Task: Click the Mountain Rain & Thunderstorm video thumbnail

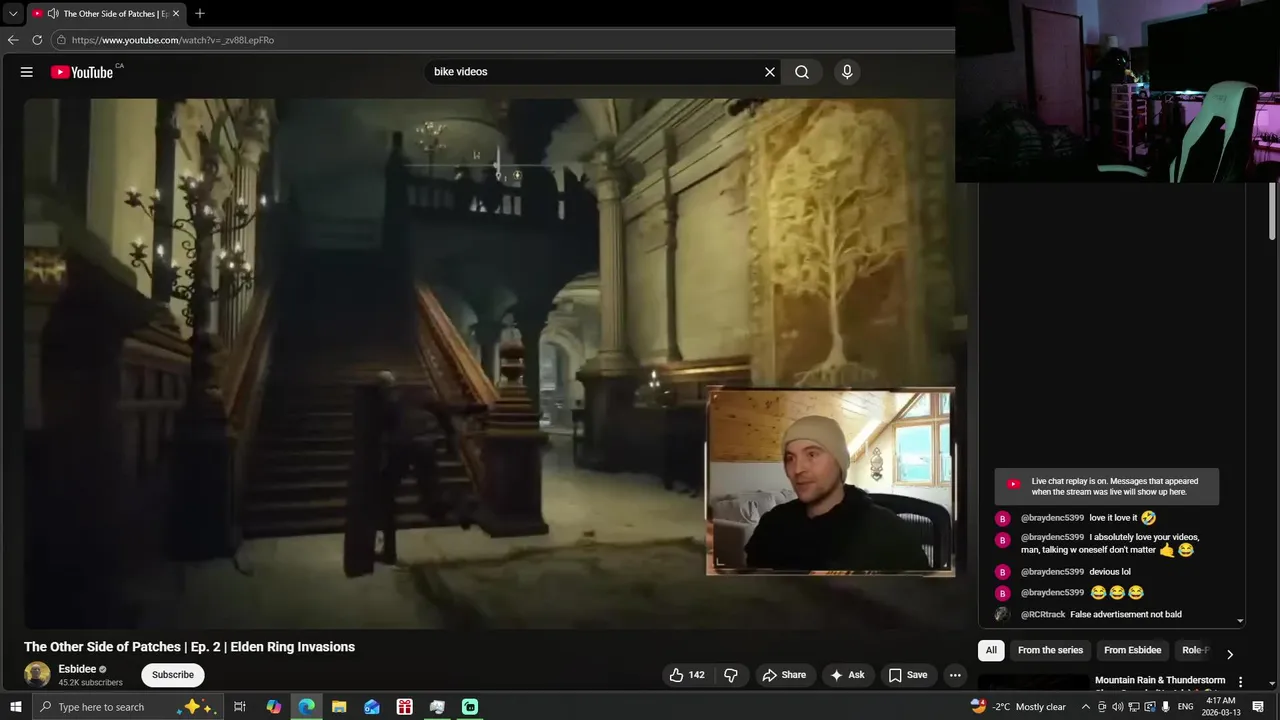Action: click(1033, 684)
